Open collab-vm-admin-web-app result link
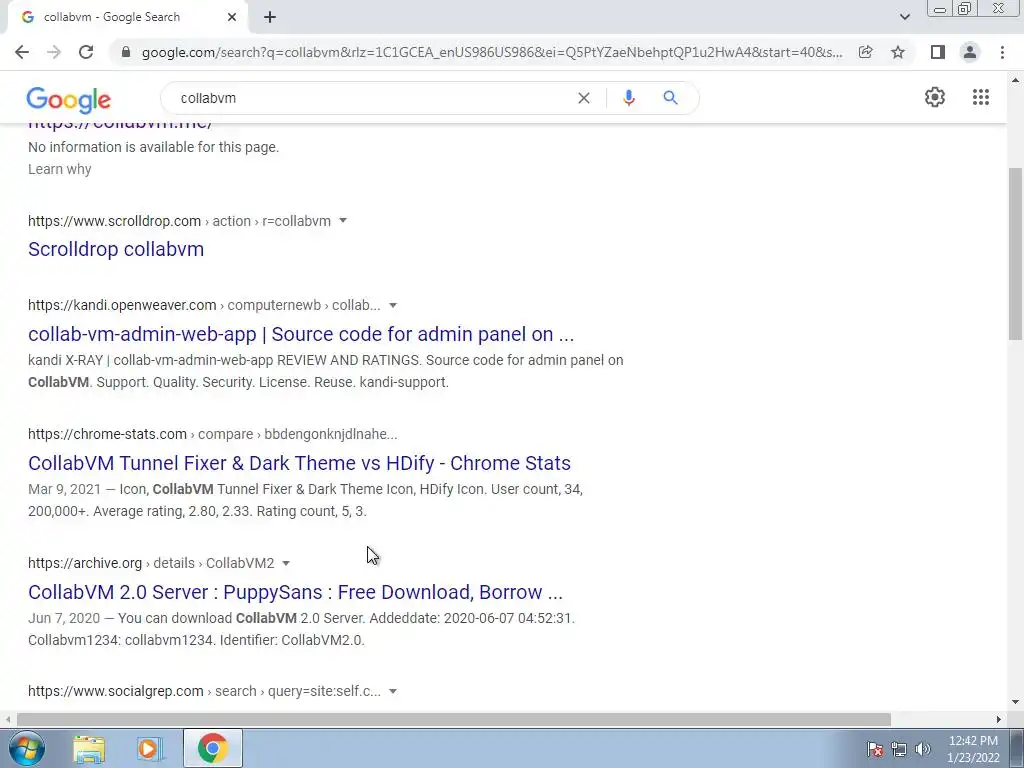 point(301,334)
